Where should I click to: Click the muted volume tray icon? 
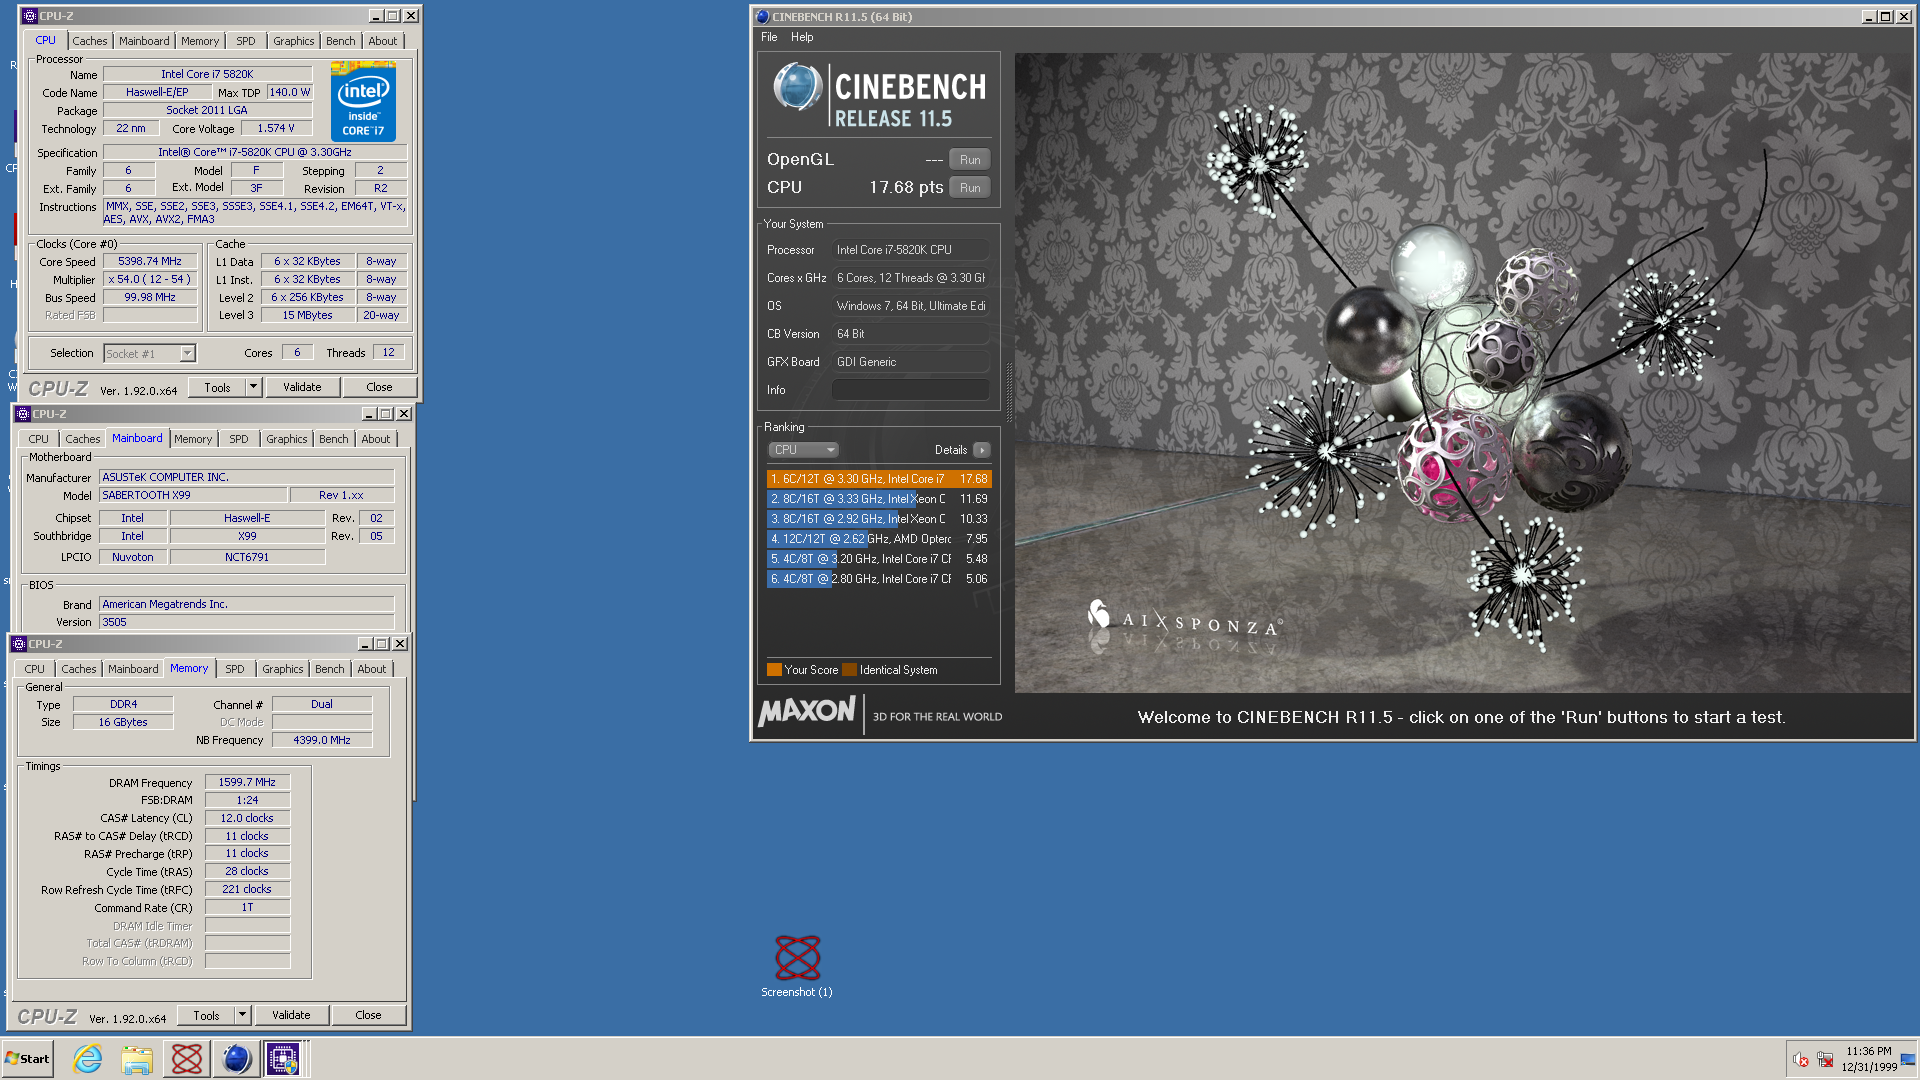click(1801, 1059)
